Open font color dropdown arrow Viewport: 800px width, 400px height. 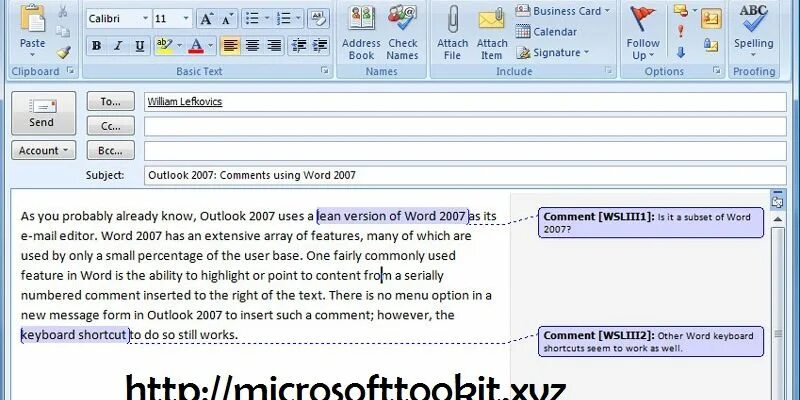tap(210, 46)
